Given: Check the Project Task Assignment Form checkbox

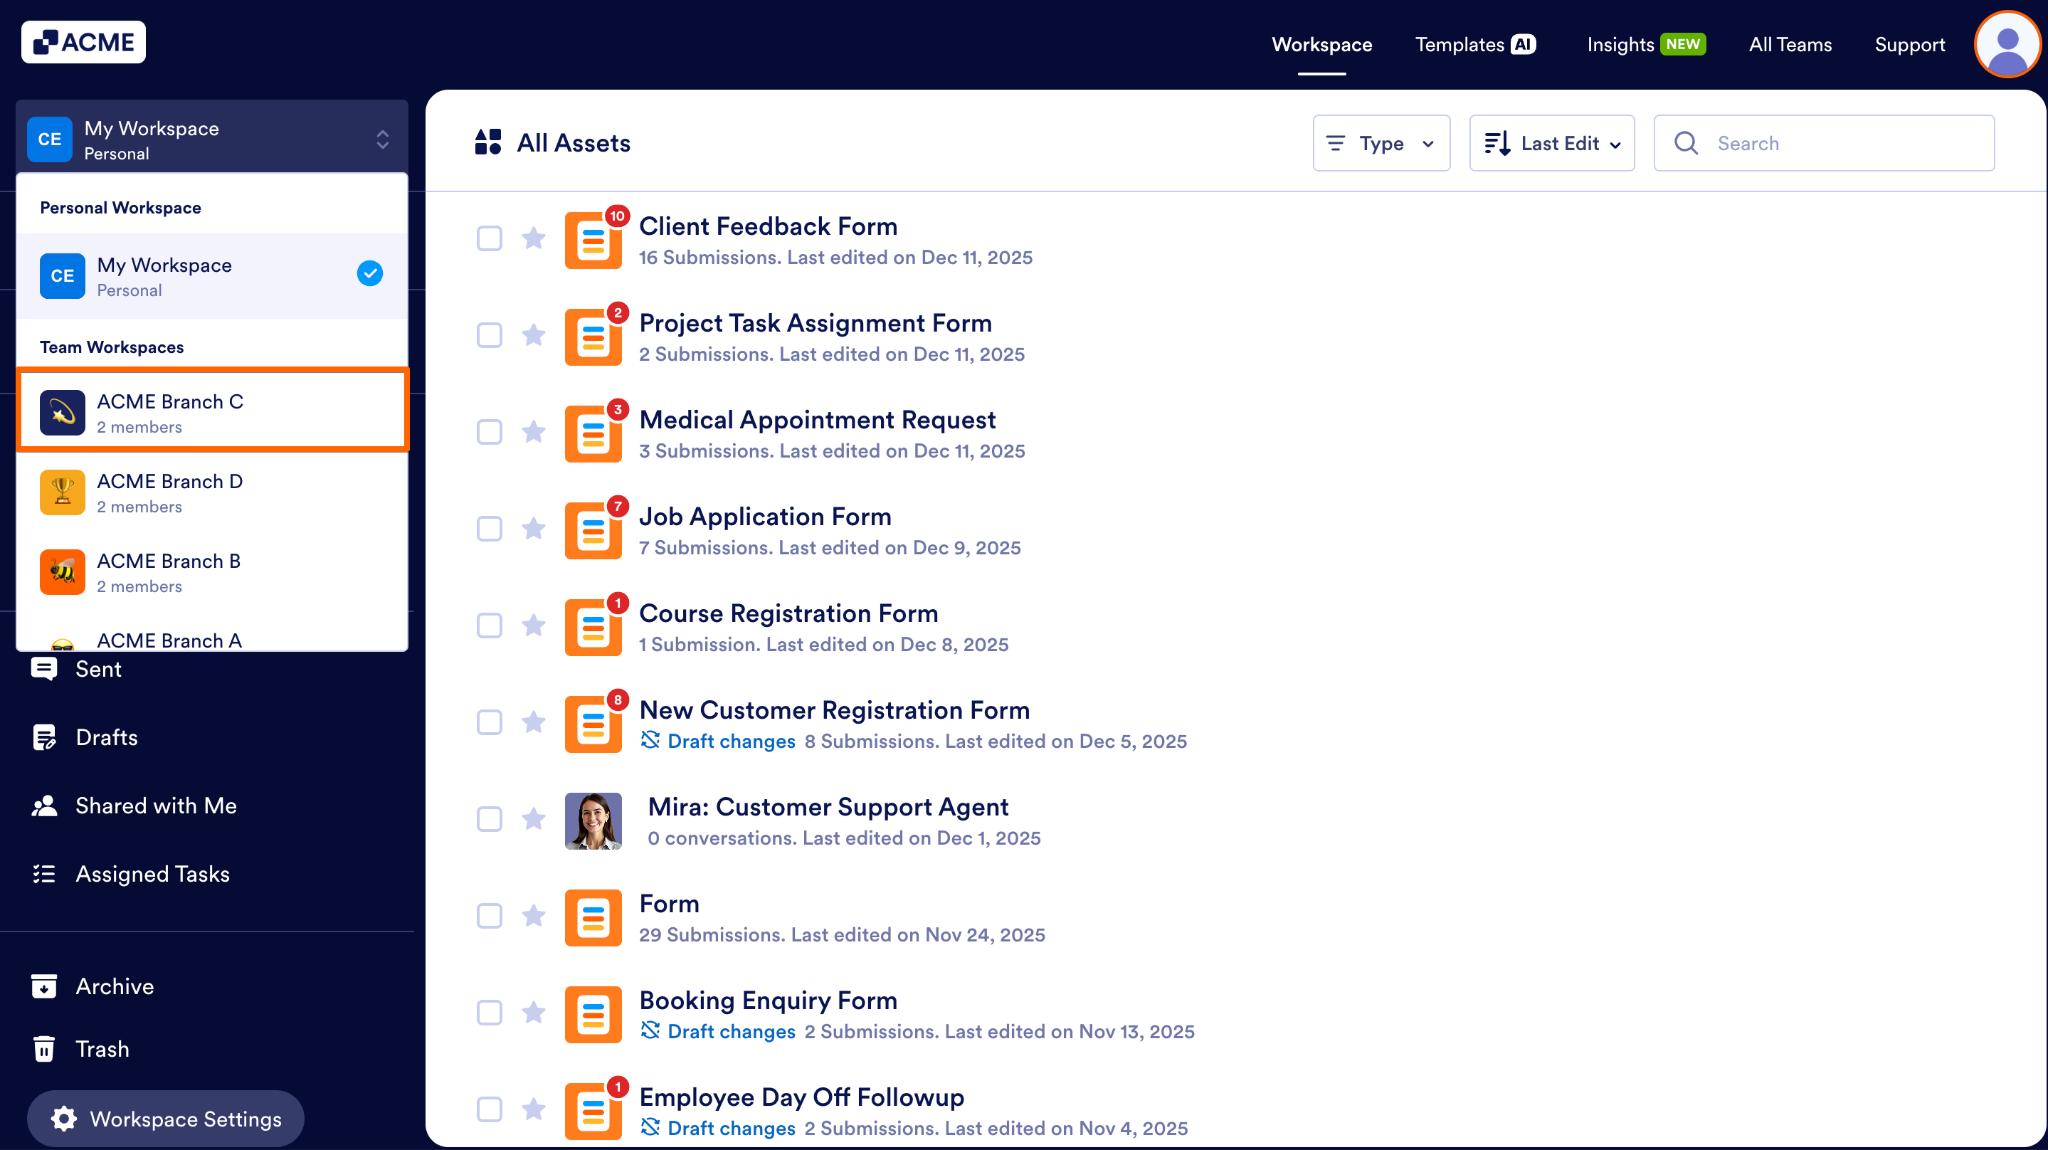Looking at the screenshot, I should click(489, 335).
